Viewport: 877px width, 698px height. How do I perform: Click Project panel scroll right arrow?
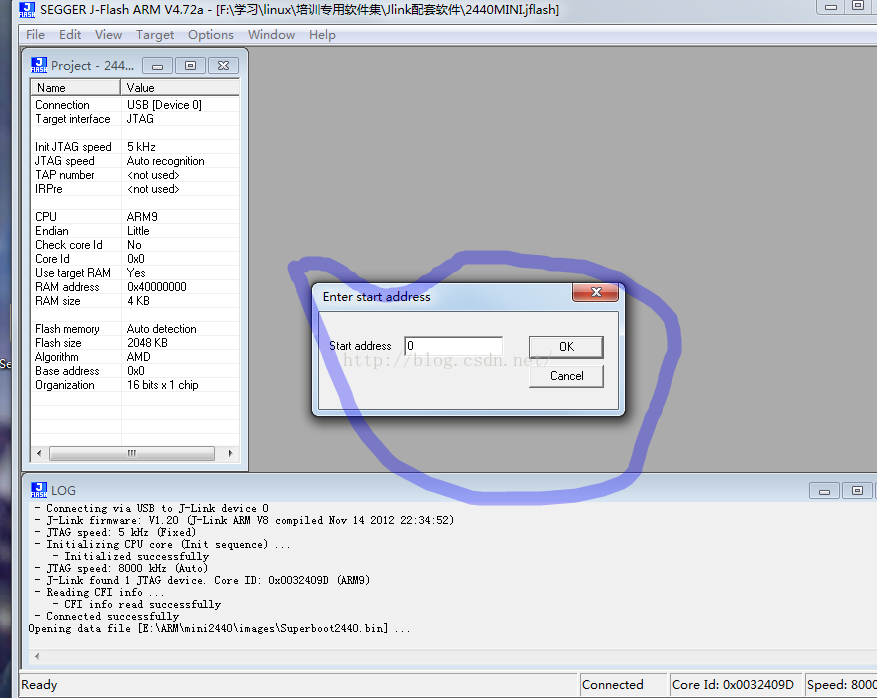[x=230, y=453]
